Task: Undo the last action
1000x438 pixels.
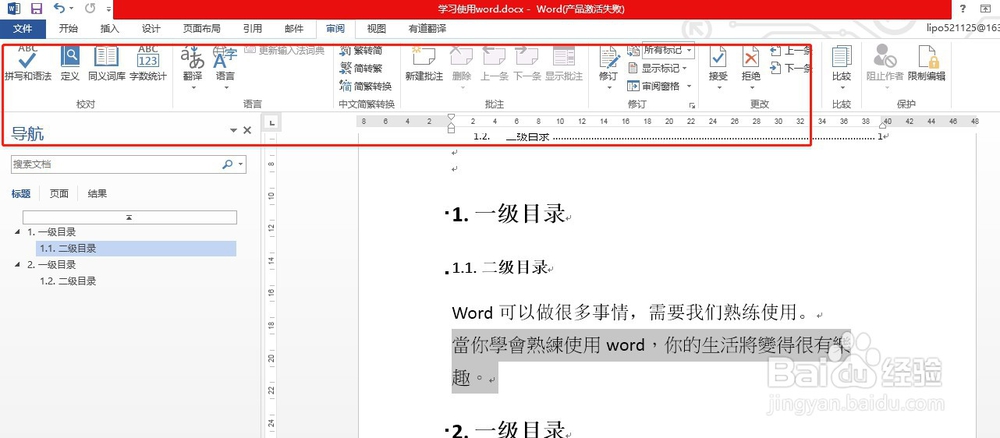Action: (59, 9)
